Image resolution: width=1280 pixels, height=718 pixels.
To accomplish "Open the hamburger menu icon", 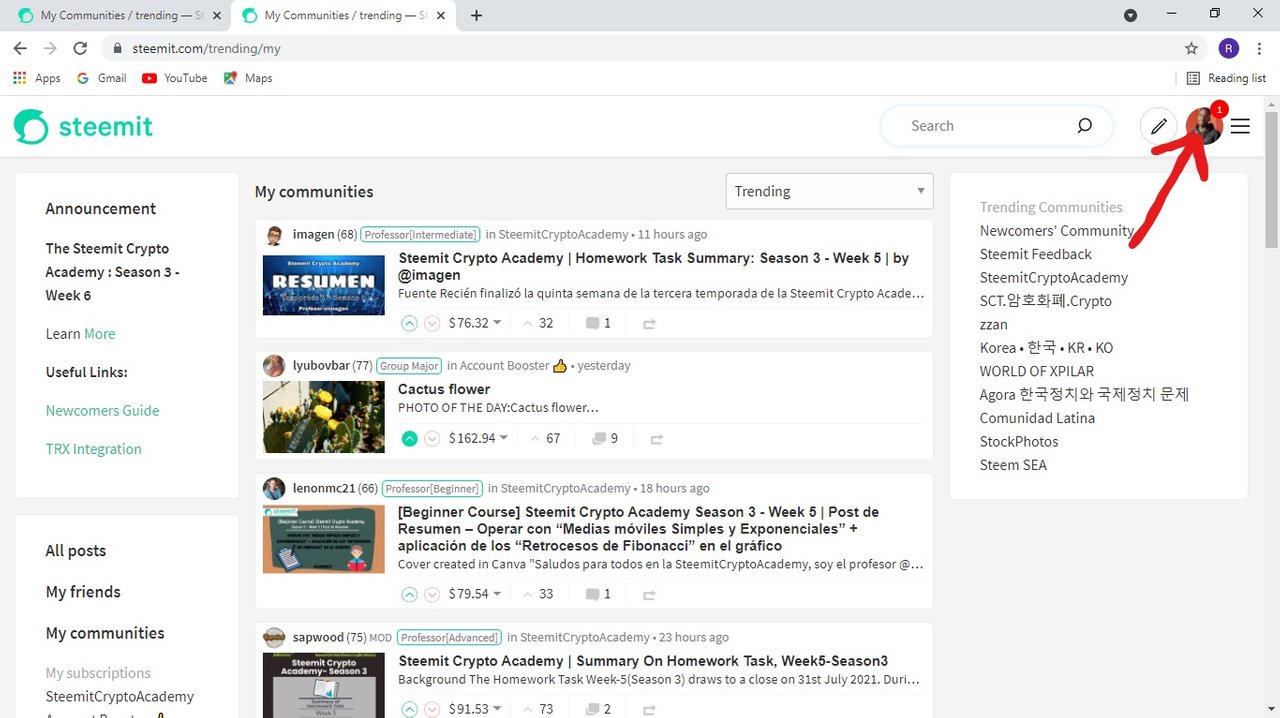I will pyautogui.click(x=1240, y=126).
